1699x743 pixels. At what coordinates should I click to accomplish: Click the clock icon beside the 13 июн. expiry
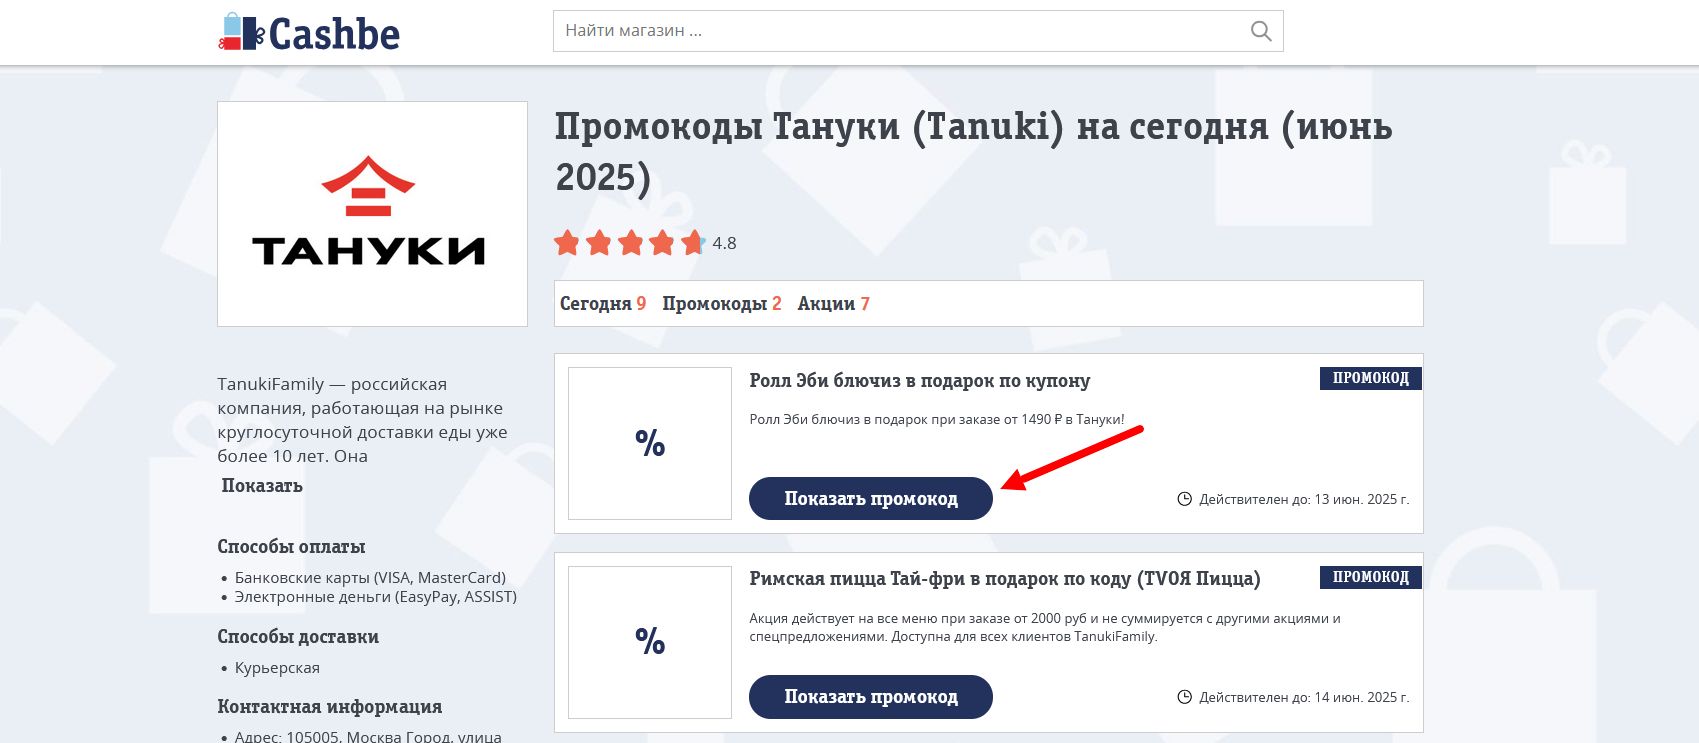[1185, 499]
